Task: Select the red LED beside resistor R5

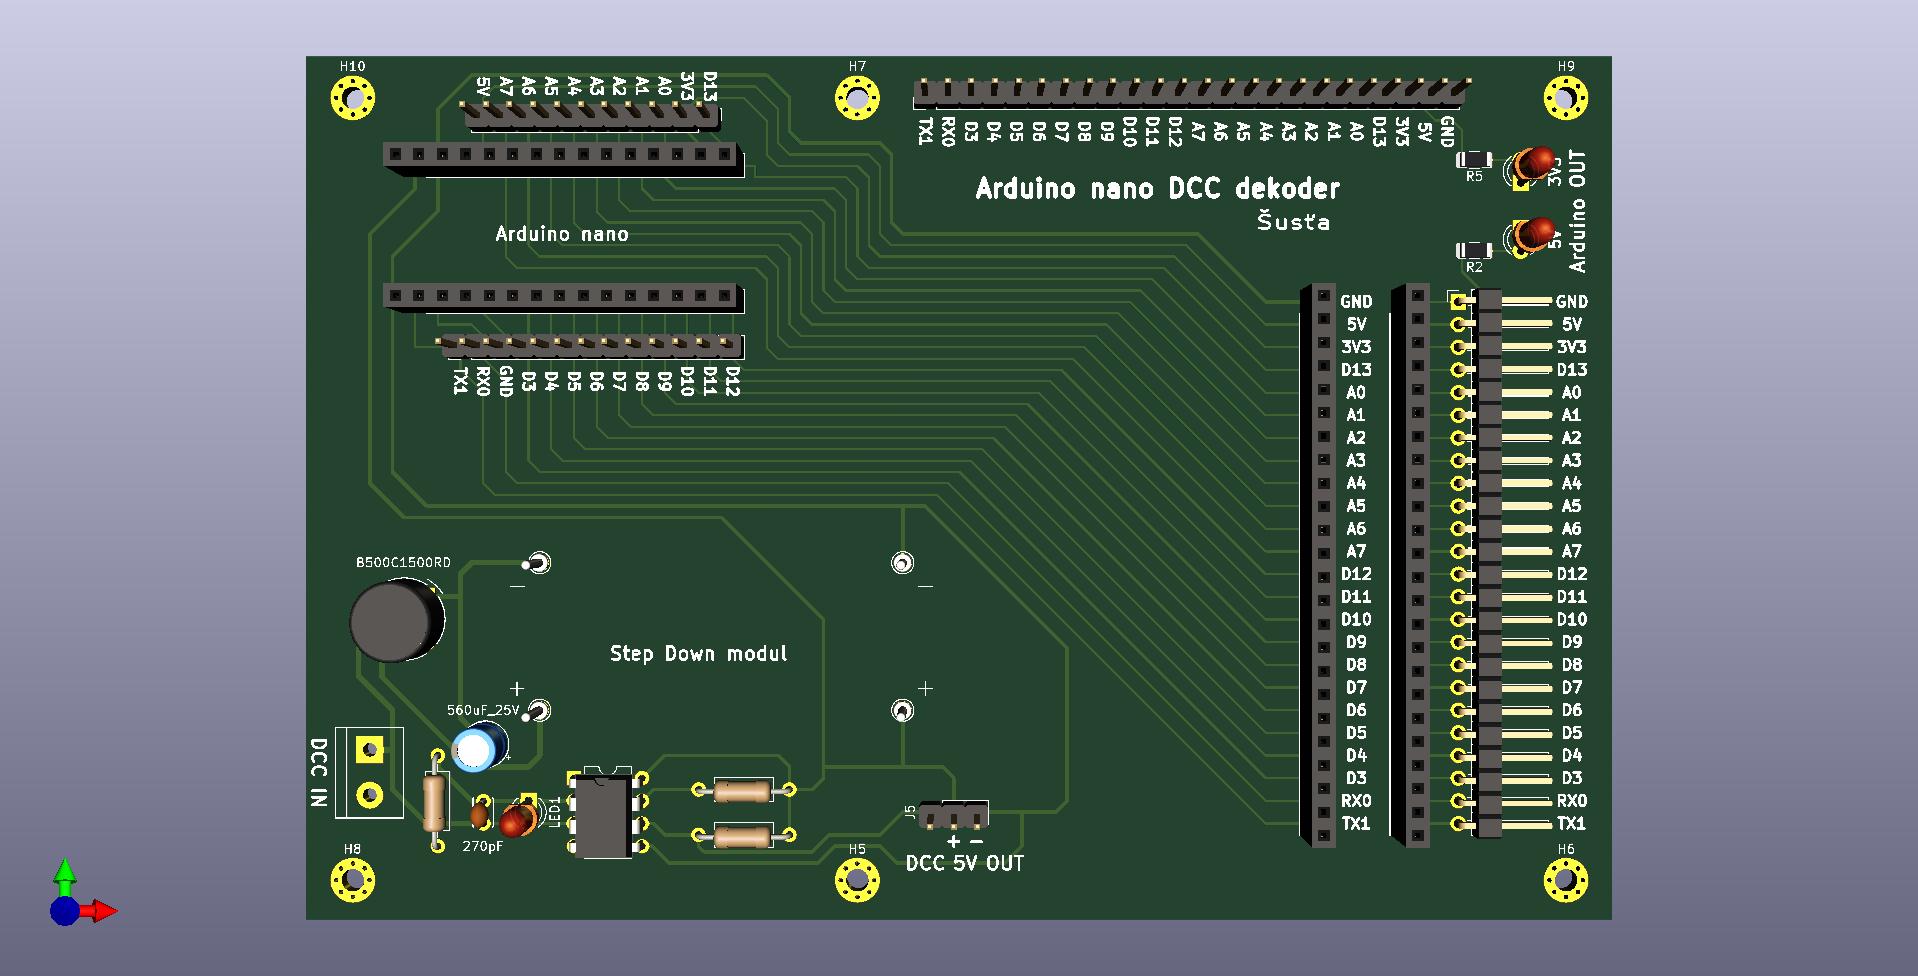Action: click(1532, 164)
